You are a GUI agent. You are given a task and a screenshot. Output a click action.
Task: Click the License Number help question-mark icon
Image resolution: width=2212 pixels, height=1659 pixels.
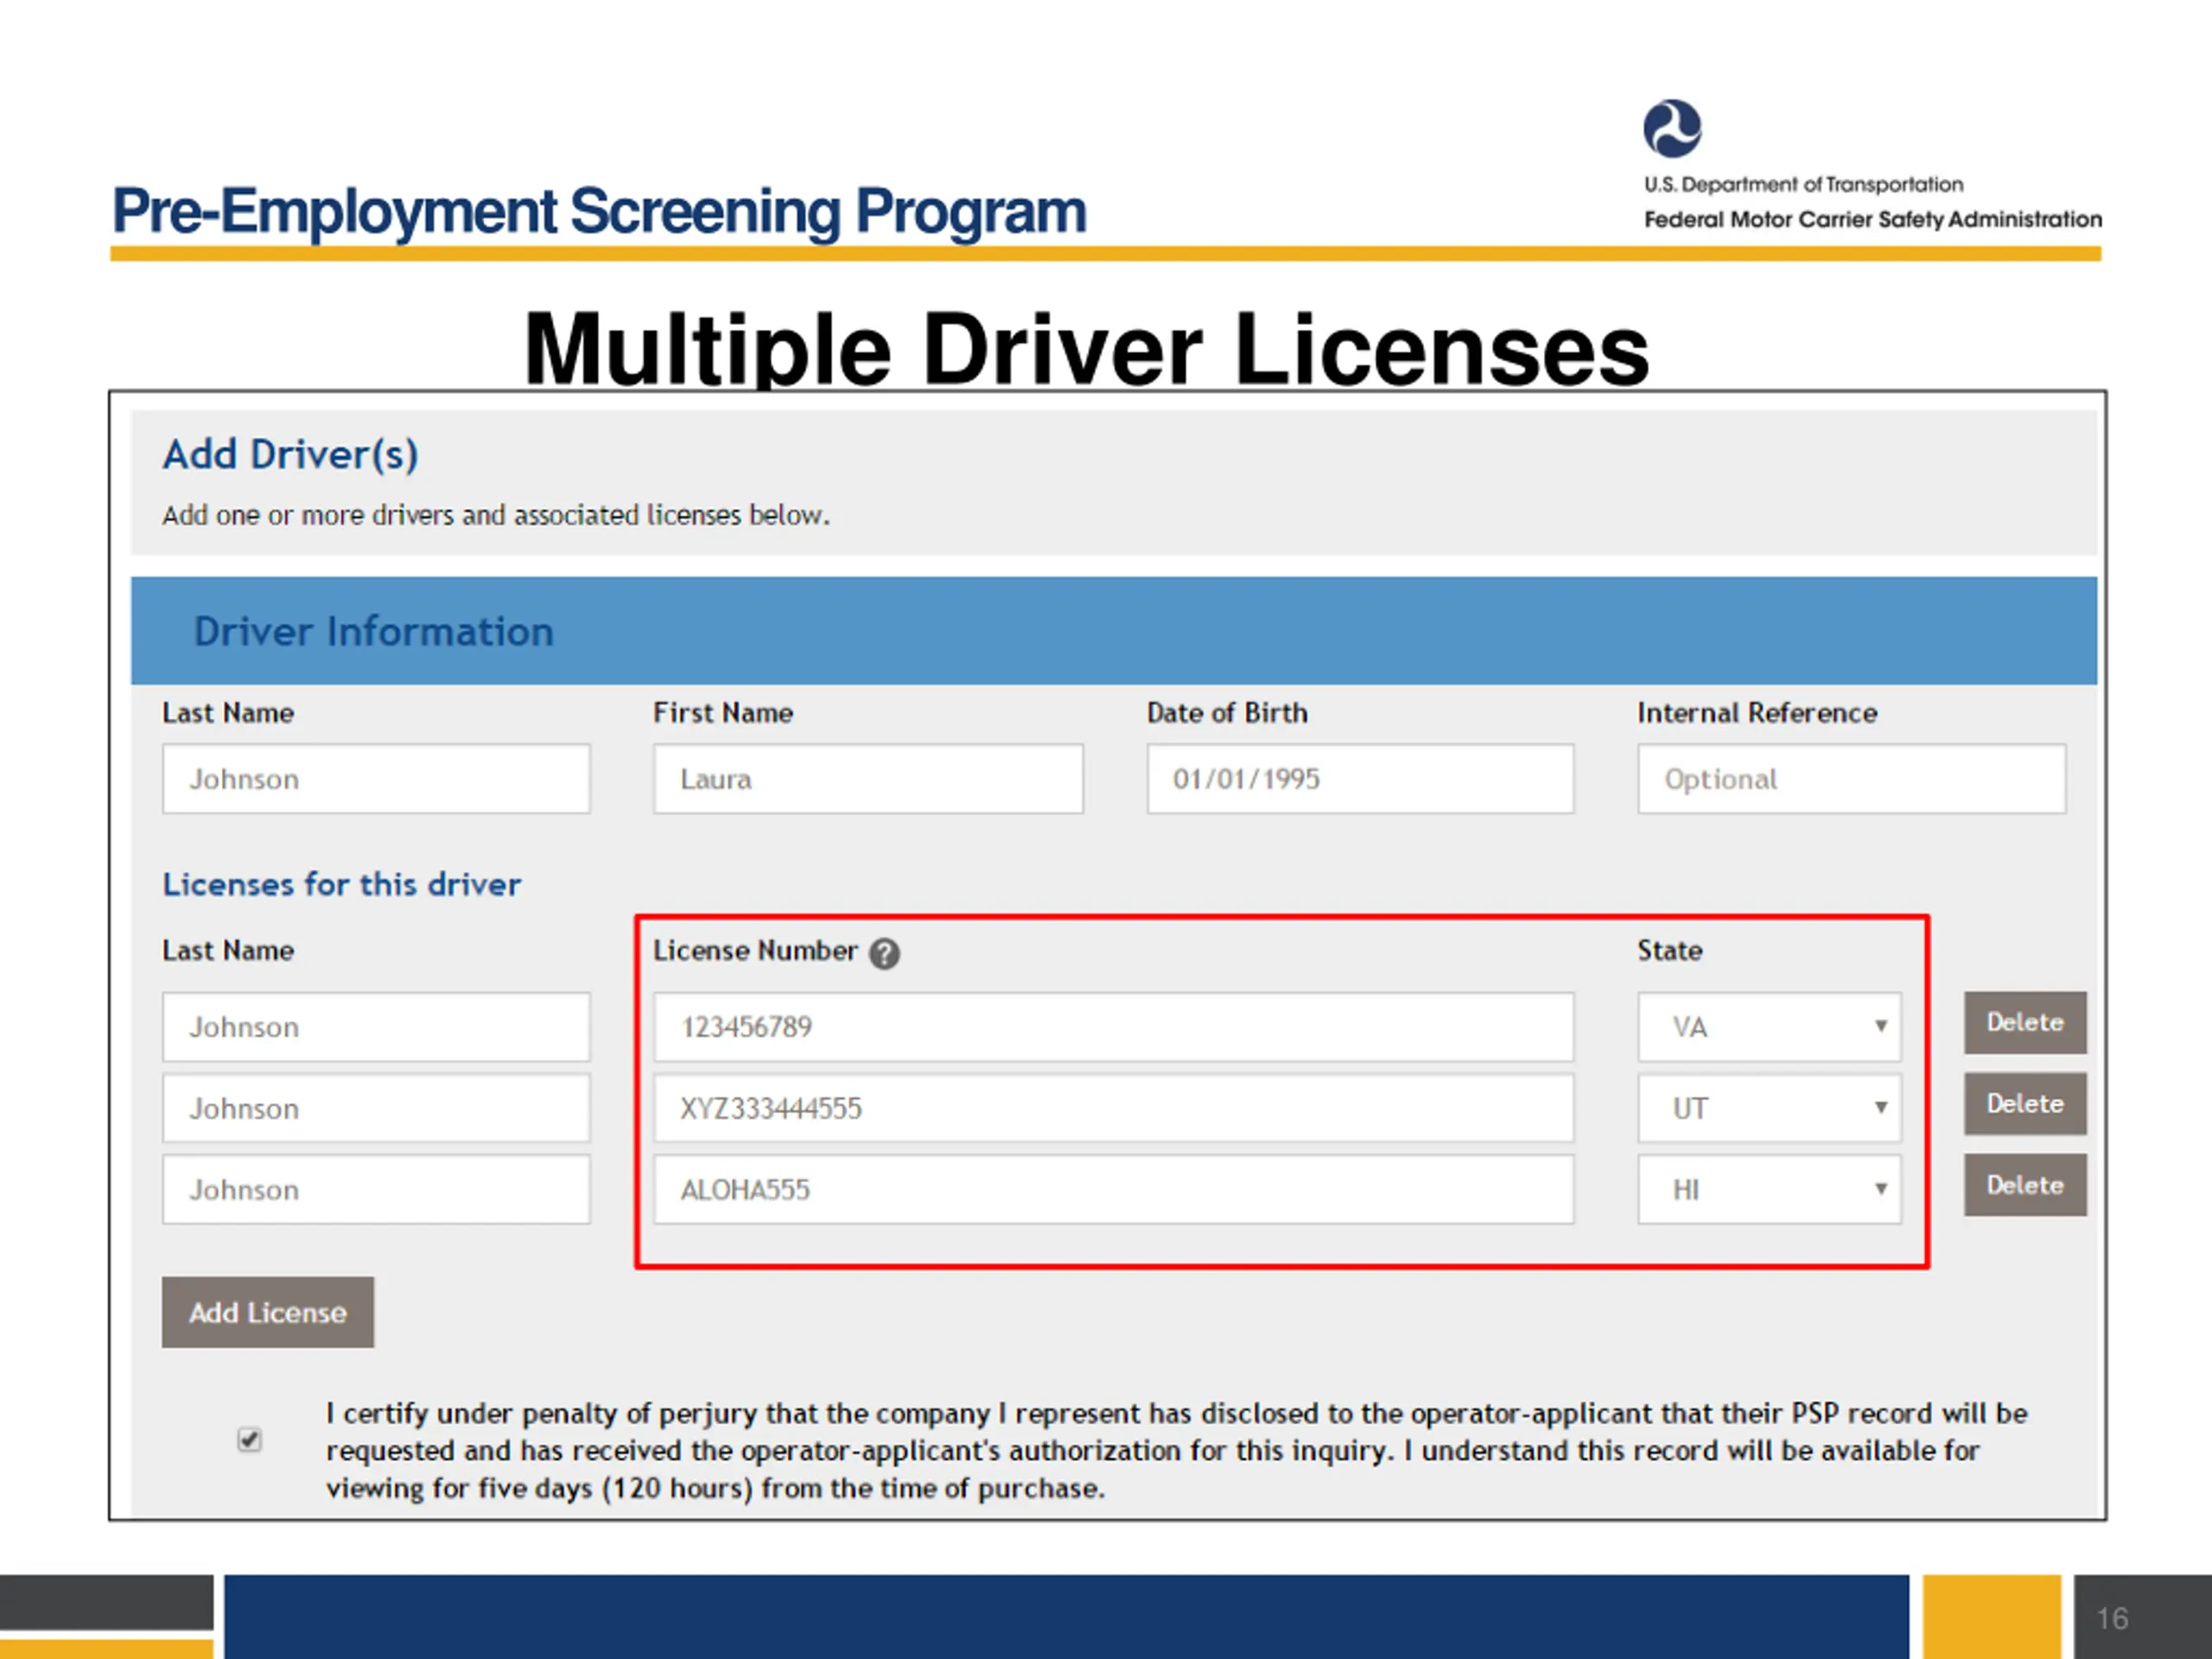[884, 954]
